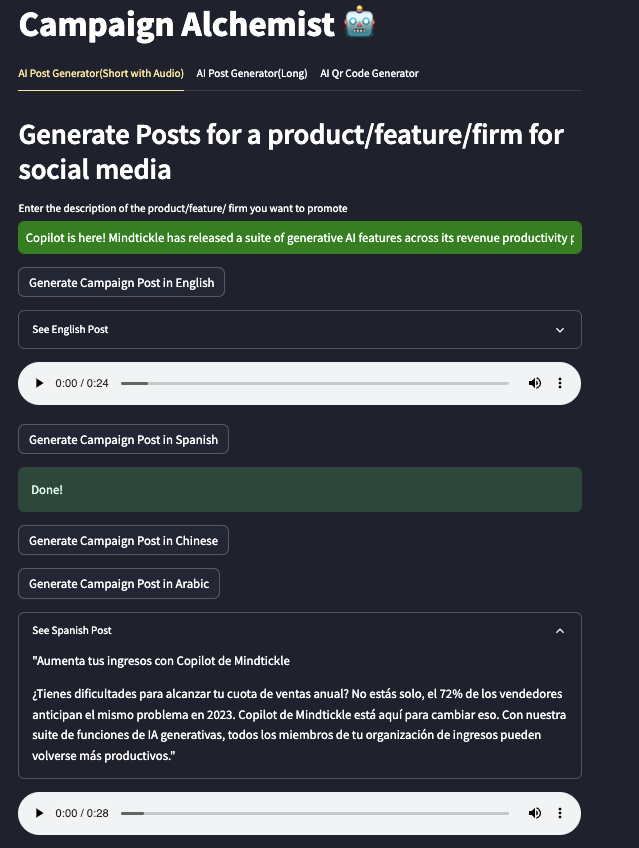
Task: Play the English post audio
Action: pyautogui.click(x=39, y=383)
